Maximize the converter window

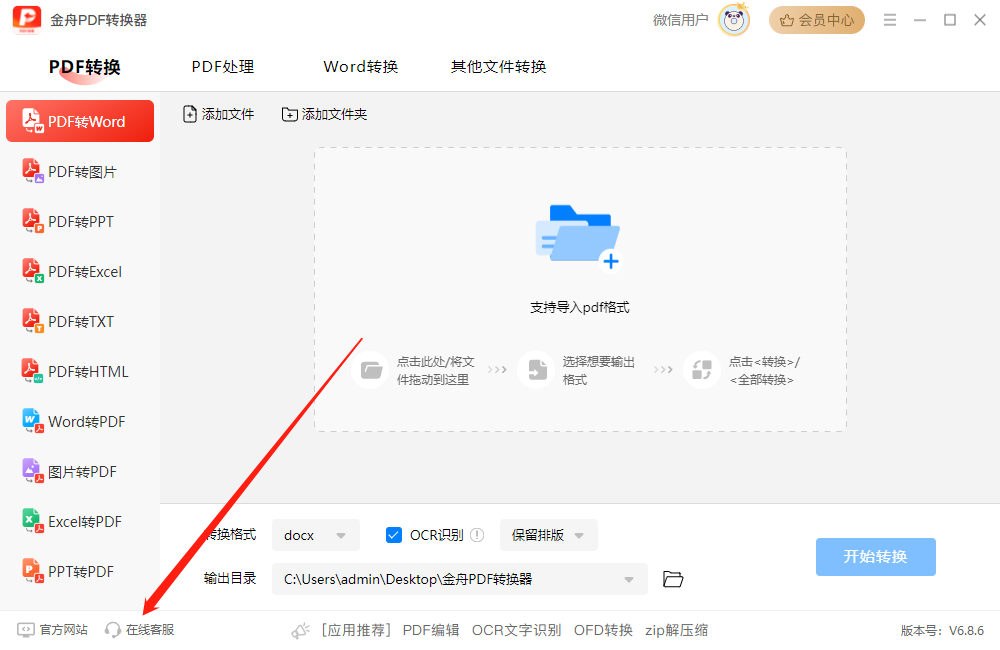coord(950,20)
